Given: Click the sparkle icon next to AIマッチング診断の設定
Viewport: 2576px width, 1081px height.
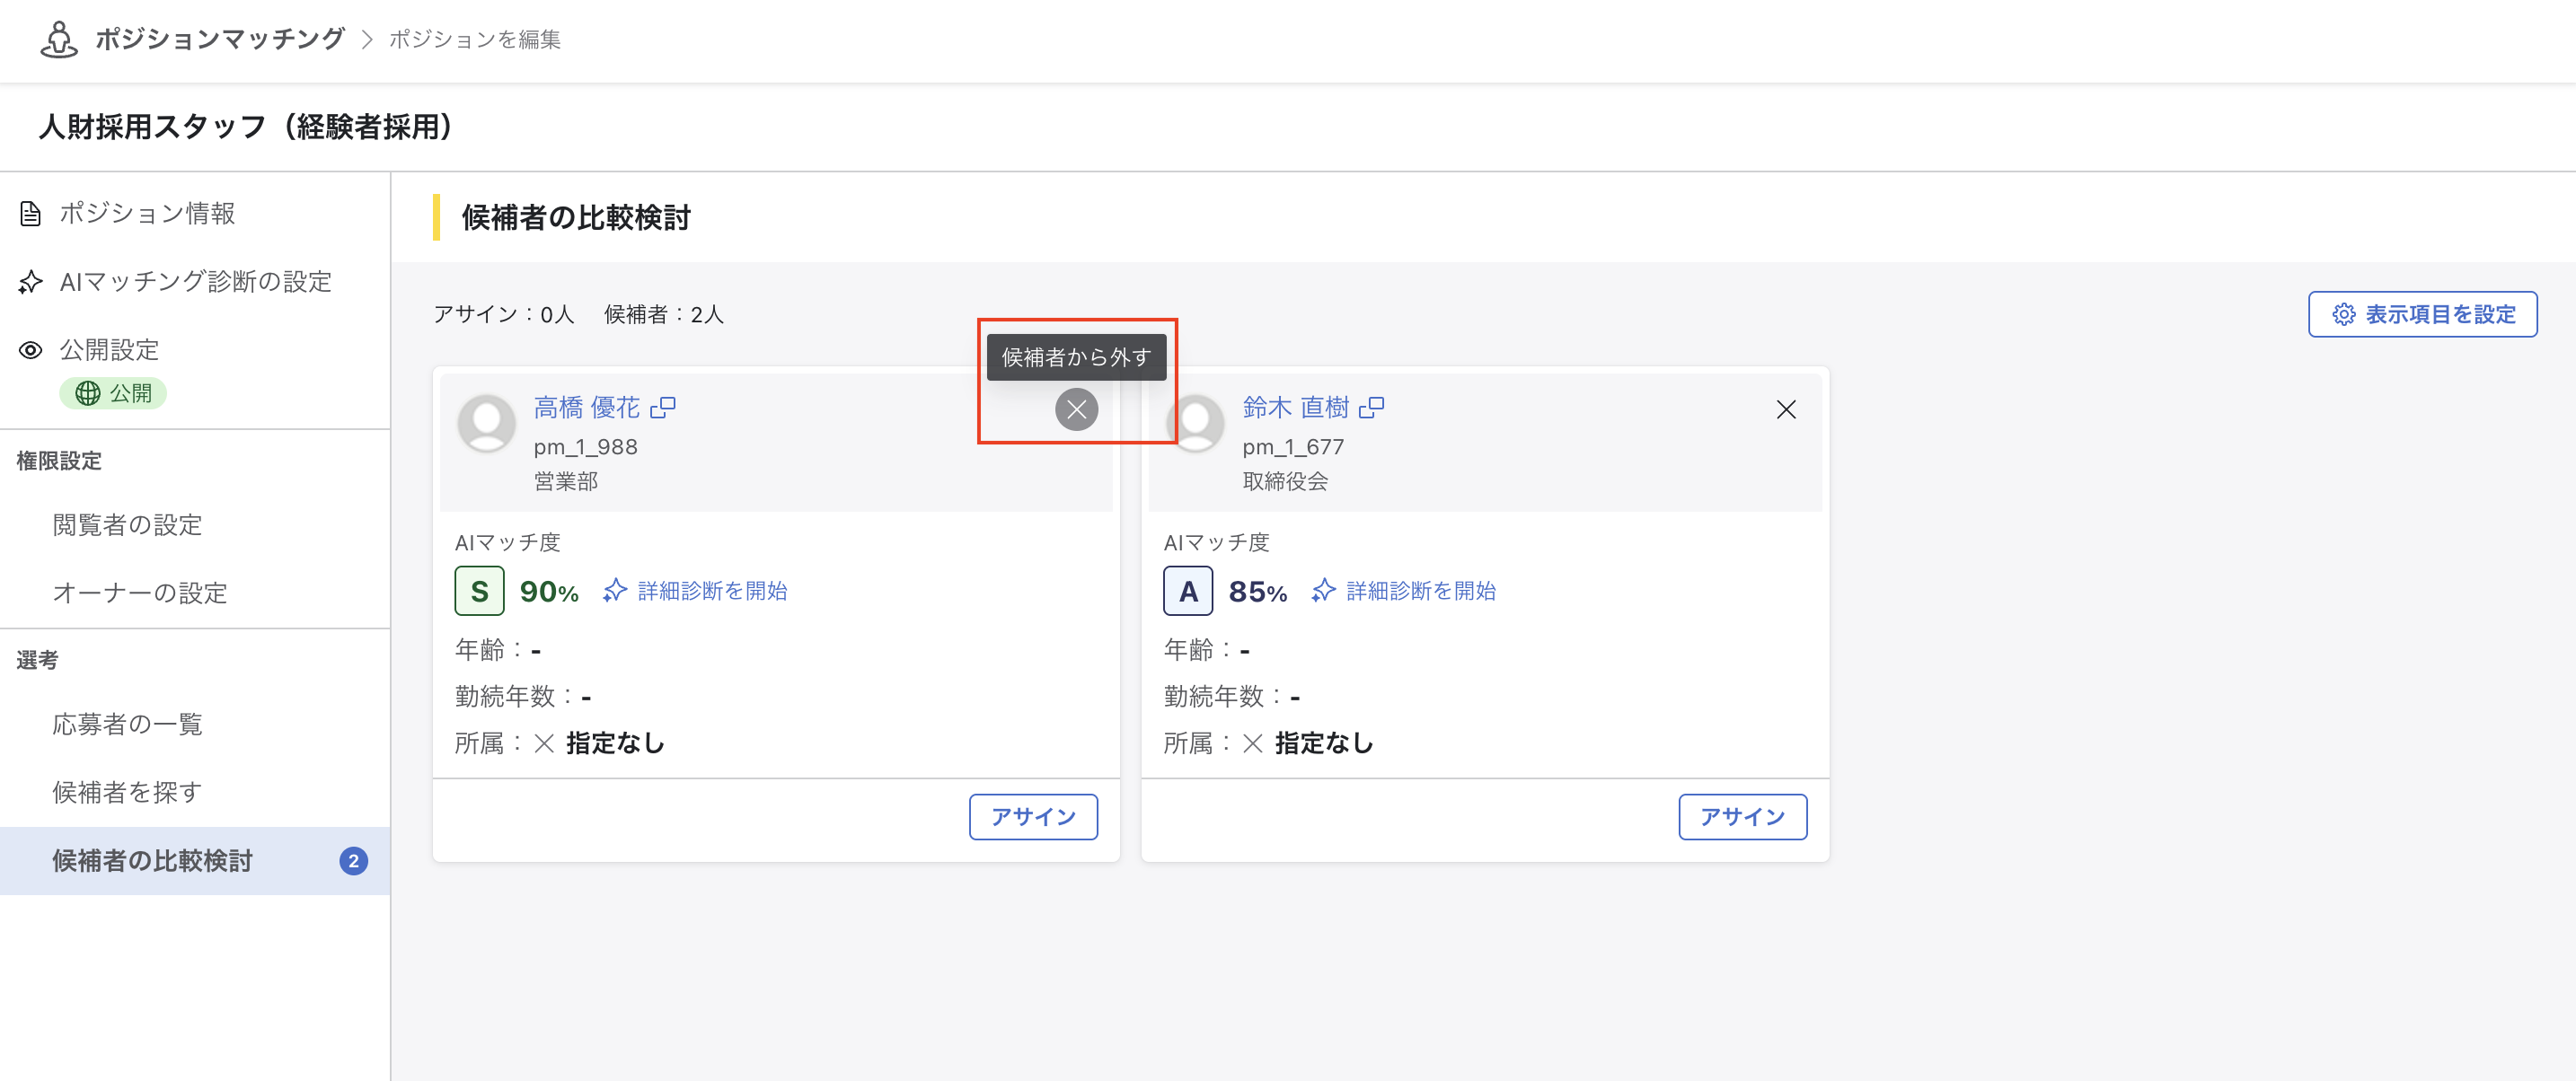Looking at the screenshot, I should (31, 282).
